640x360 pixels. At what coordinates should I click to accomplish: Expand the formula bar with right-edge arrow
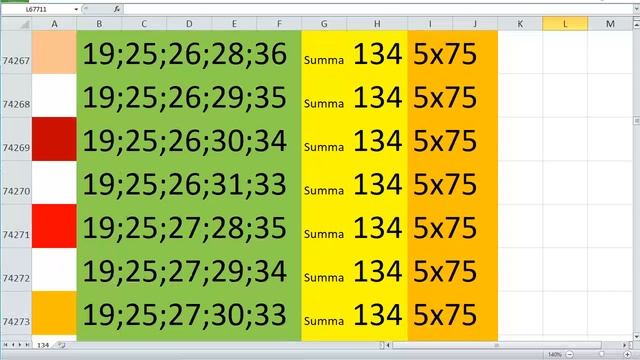(x=636, y=9)
